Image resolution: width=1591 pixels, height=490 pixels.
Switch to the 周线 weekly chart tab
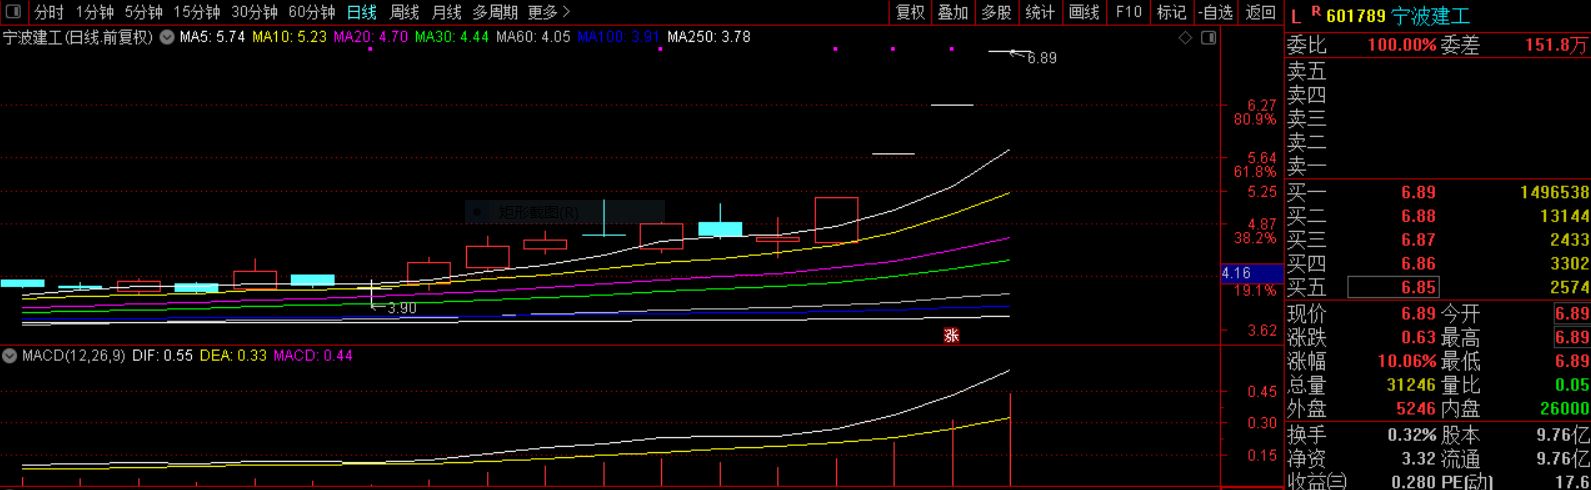[x=404, y=12]
